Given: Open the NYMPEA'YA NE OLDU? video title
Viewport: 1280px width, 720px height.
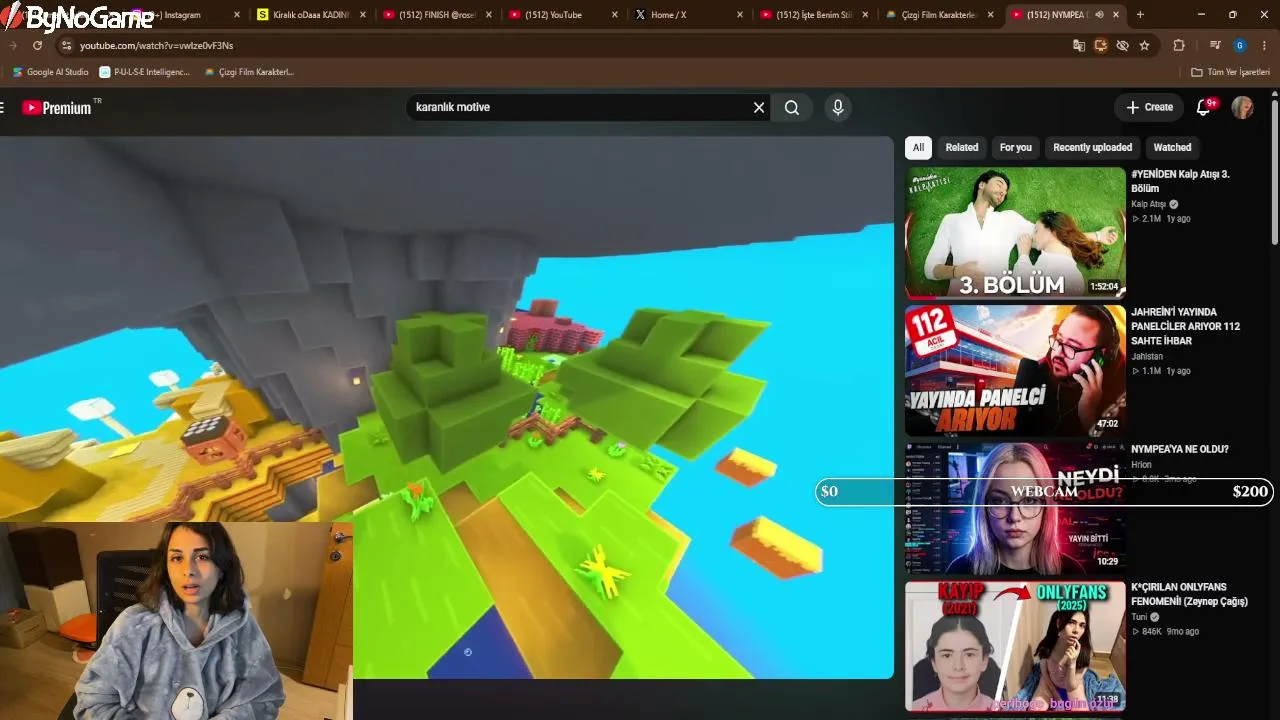Looking at the screenshot, I should (x=1180, y=449).
